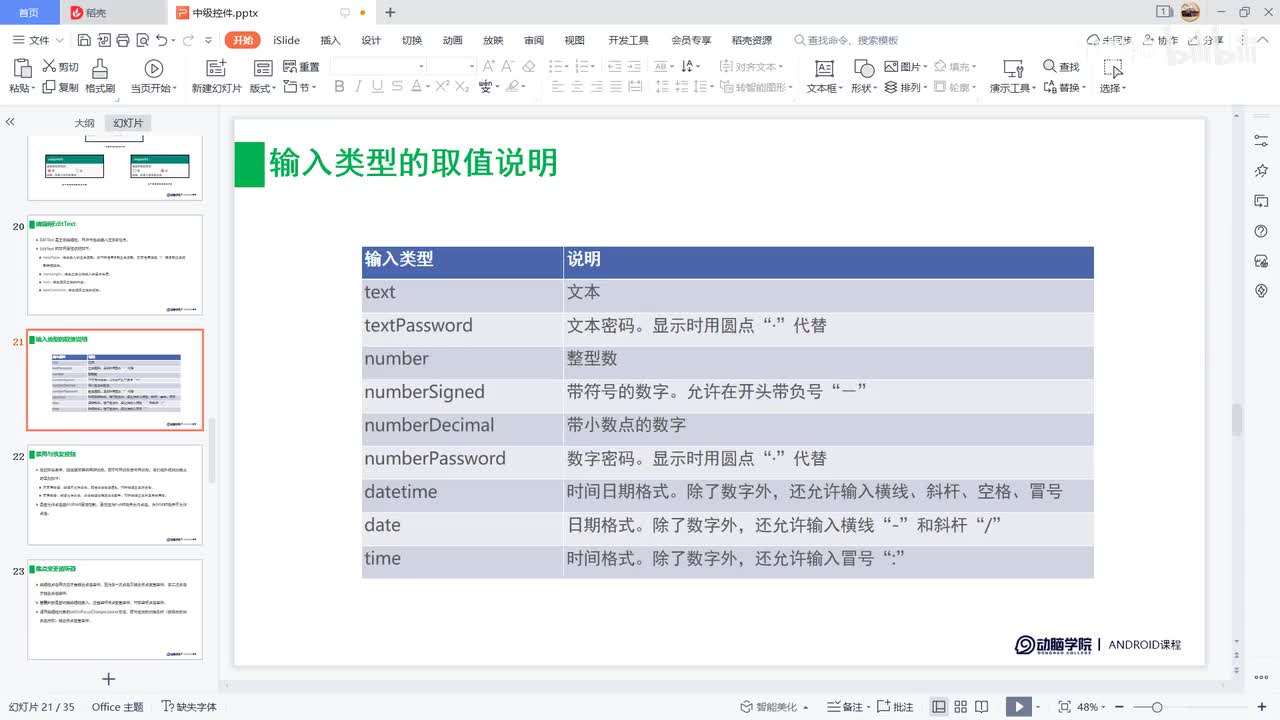Select slide 22 thumbnail

tap(114, 495)
